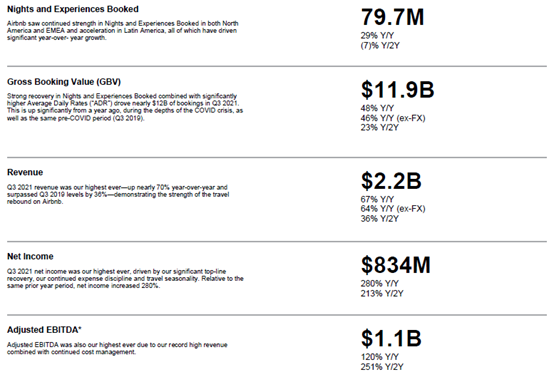Click the Gross Booking Value (GBV) heading
This screenshot has width=554, height=377.
(64, 82)
